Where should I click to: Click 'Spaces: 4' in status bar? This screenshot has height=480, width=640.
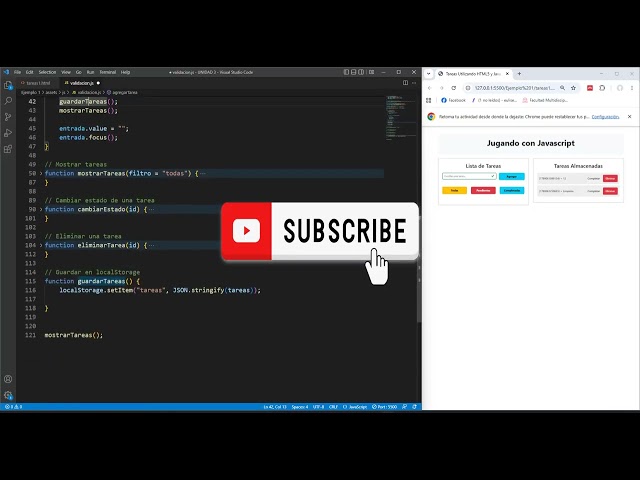(x=300, y=407)
